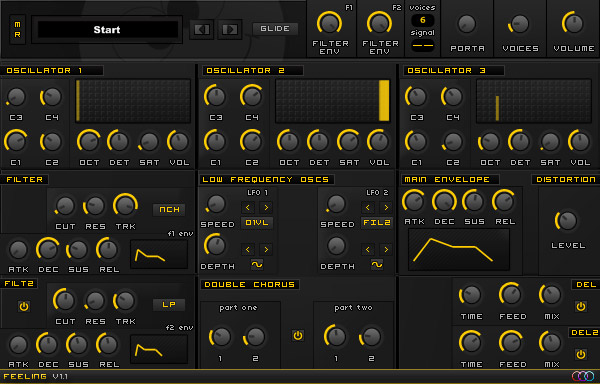This screenshot has height=384, width=600.
Task: Toggle the DEL2 power button
Action: pos(581,354)
